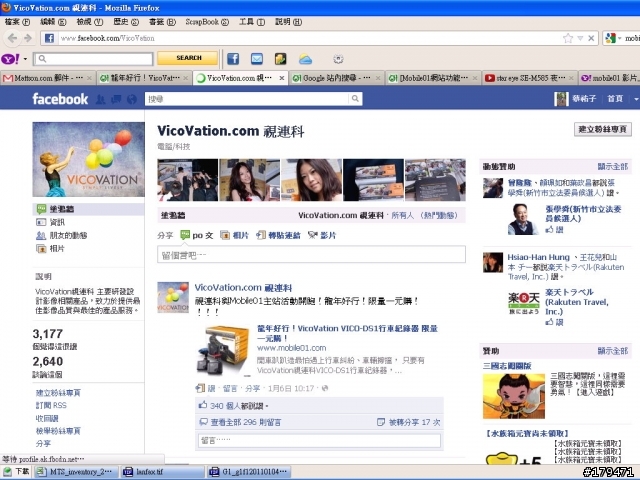Viewport: 640px width, 480px height.
Task: Click the Facebook 搜尋 search box
Action: (247, 99)
